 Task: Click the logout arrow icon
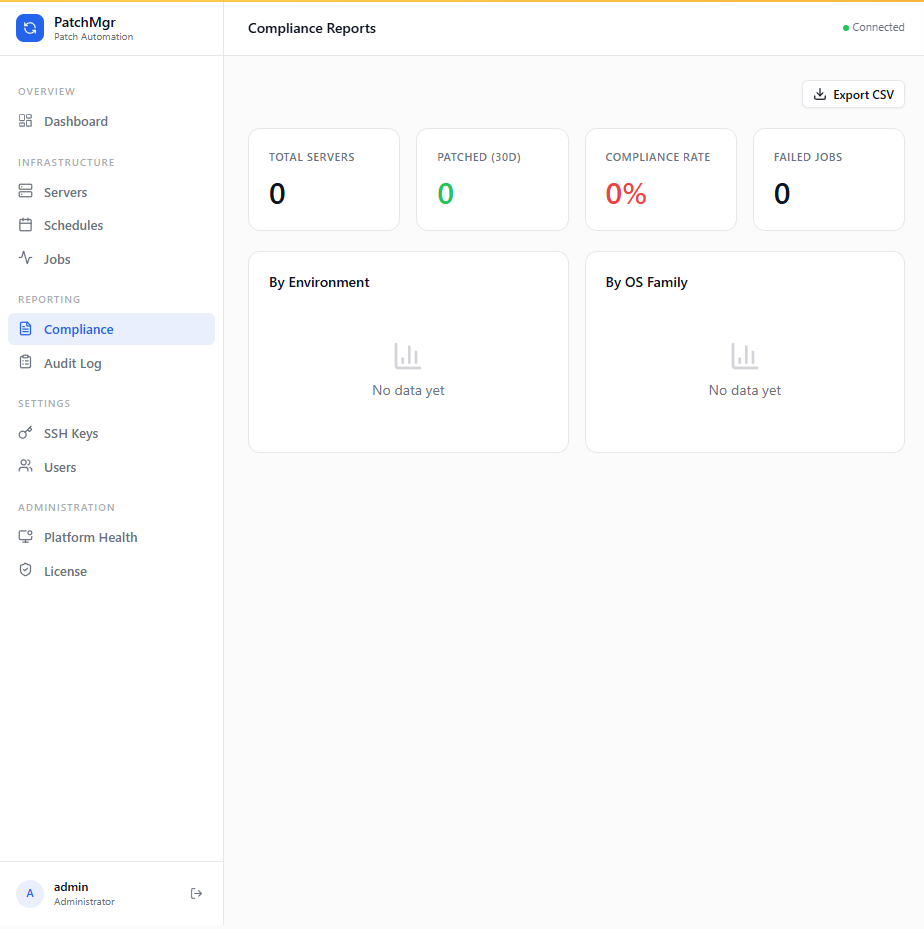(197, 893)
